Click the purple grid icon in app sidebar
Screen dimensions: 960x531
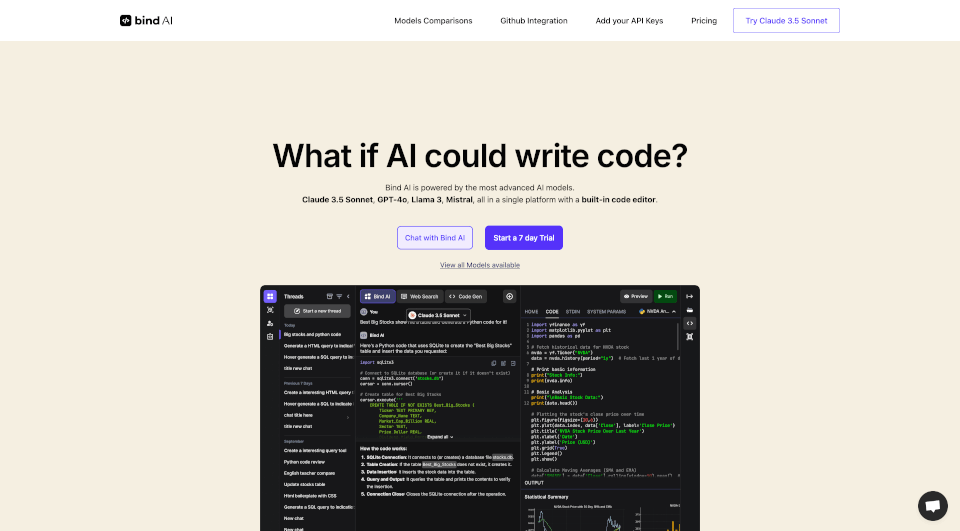(x=270, y=297)
